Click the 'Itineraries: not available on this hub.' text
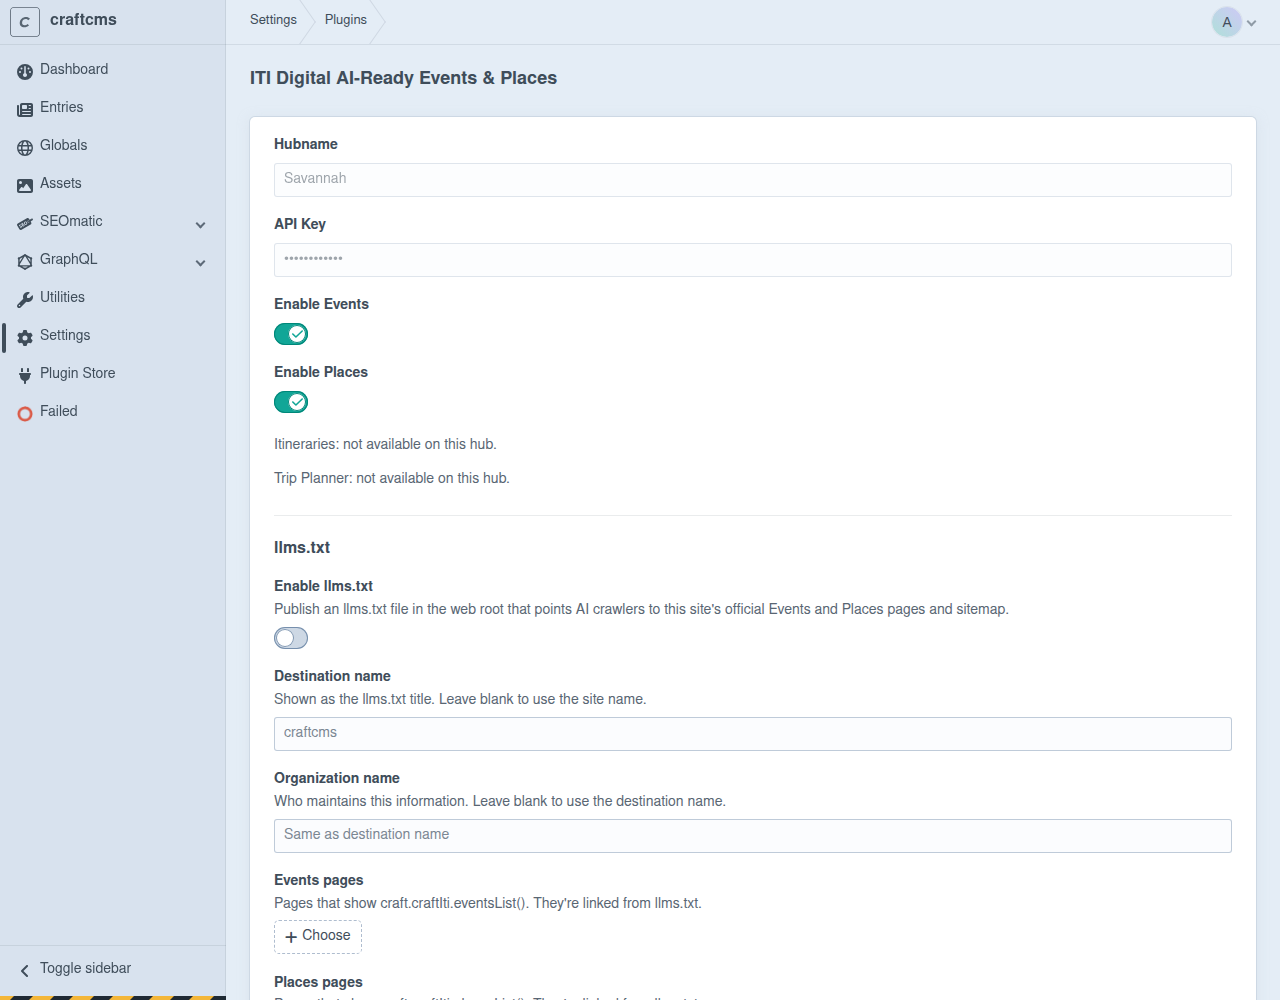 385,444
